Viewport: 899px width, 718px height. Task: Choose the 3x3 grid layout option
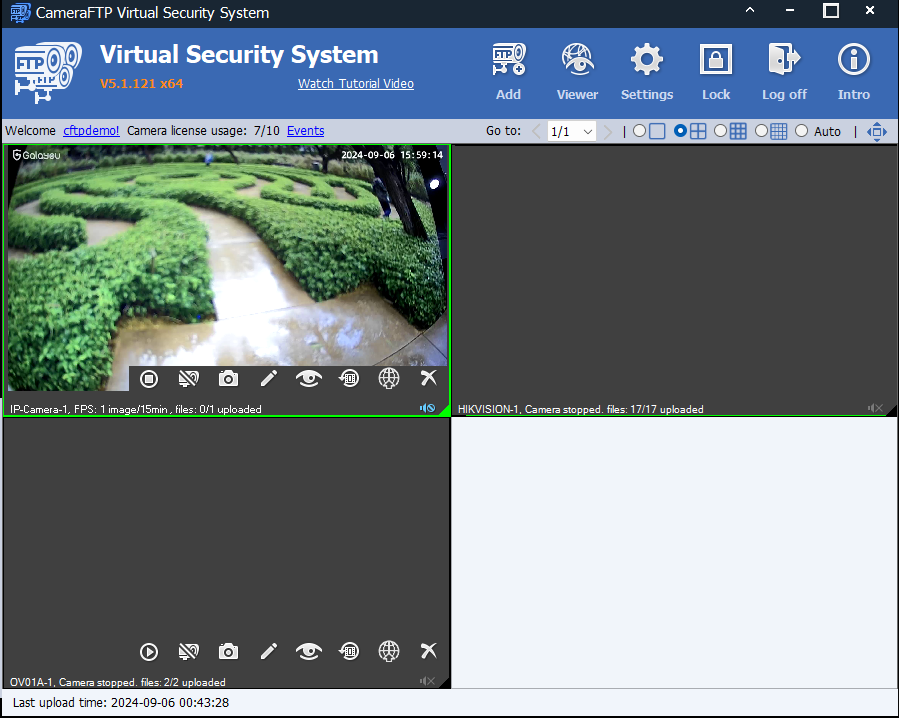tap(721, 131)
